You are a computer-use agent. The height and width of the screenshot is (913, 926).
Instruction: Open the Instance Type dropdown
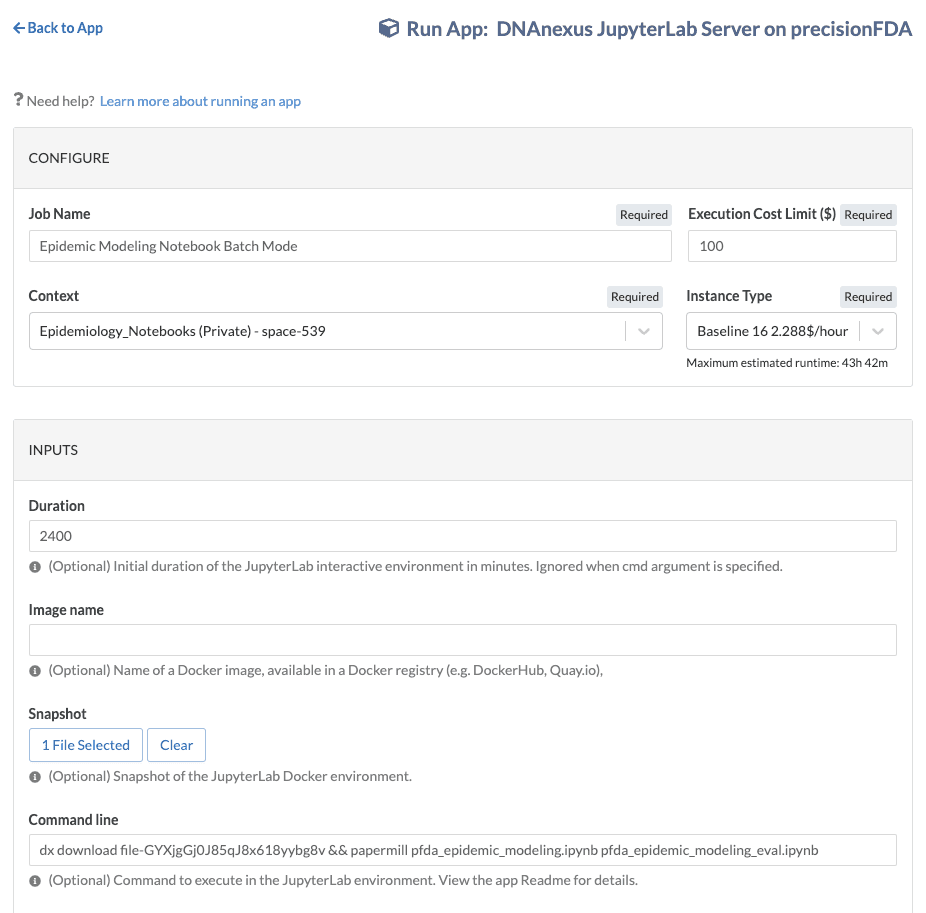click(791, 331)
